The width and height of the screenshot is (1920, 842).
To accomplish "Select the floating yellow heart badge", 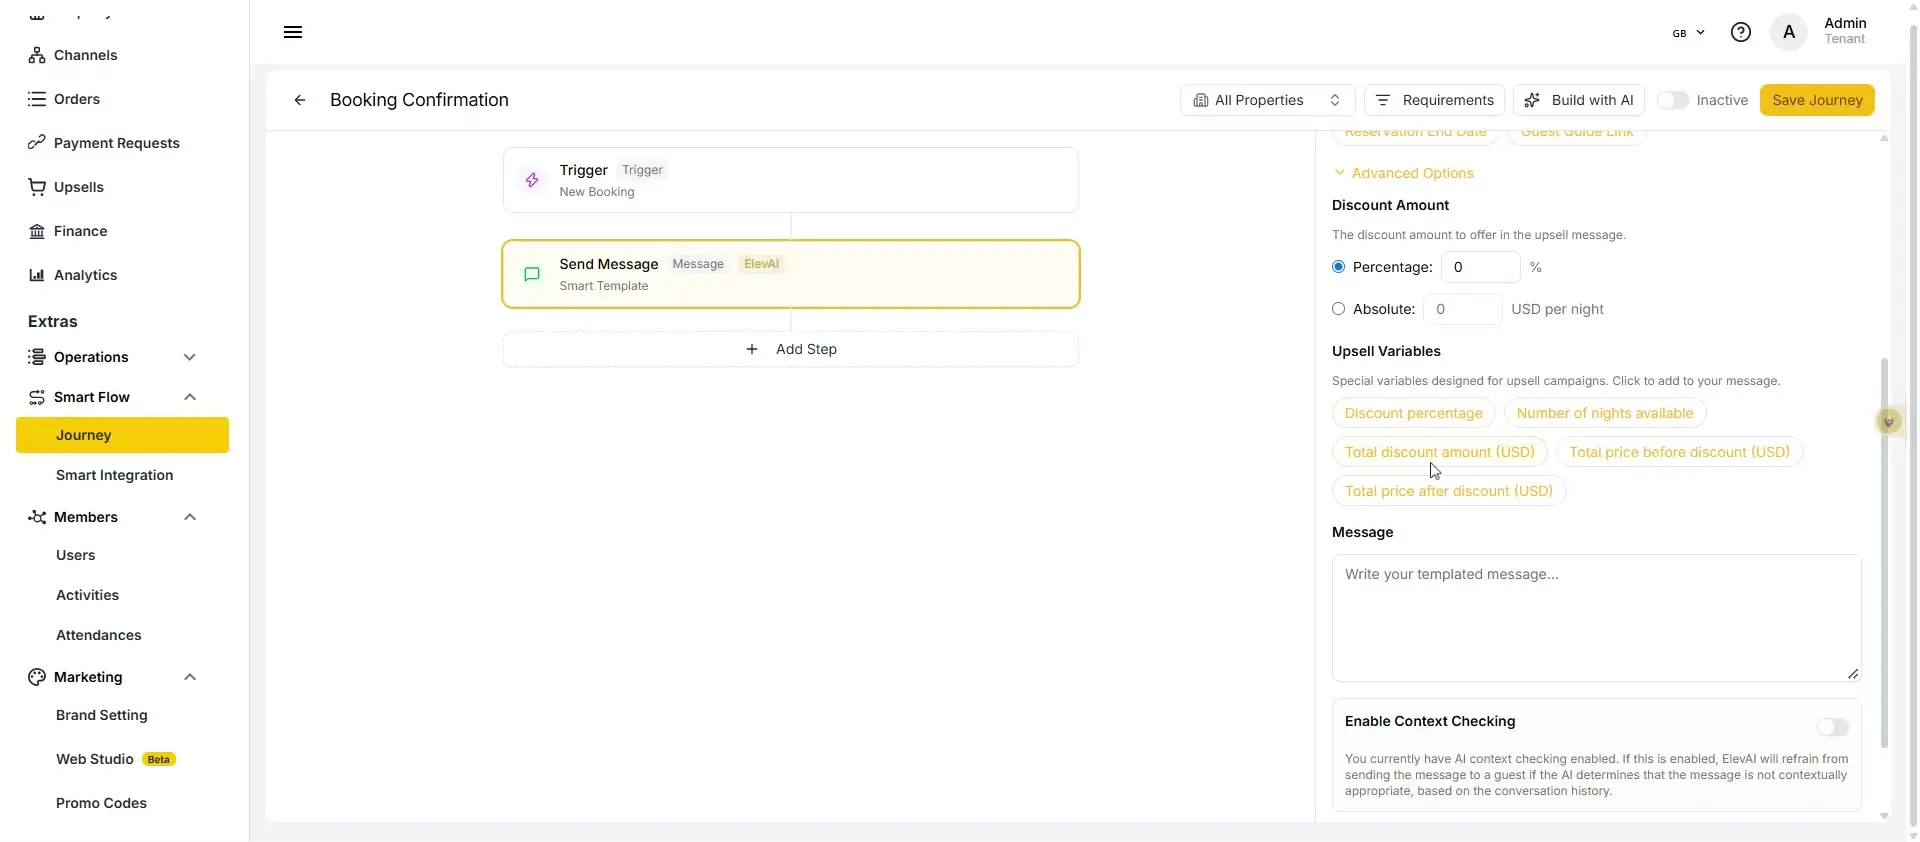I will (x=1888, y=422).
